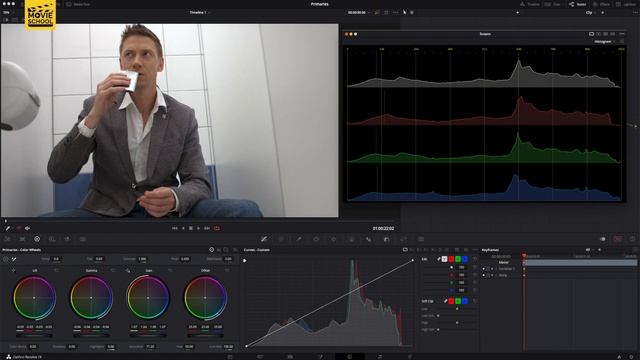Switch to Timeline tab in top bar

[530, 4]
